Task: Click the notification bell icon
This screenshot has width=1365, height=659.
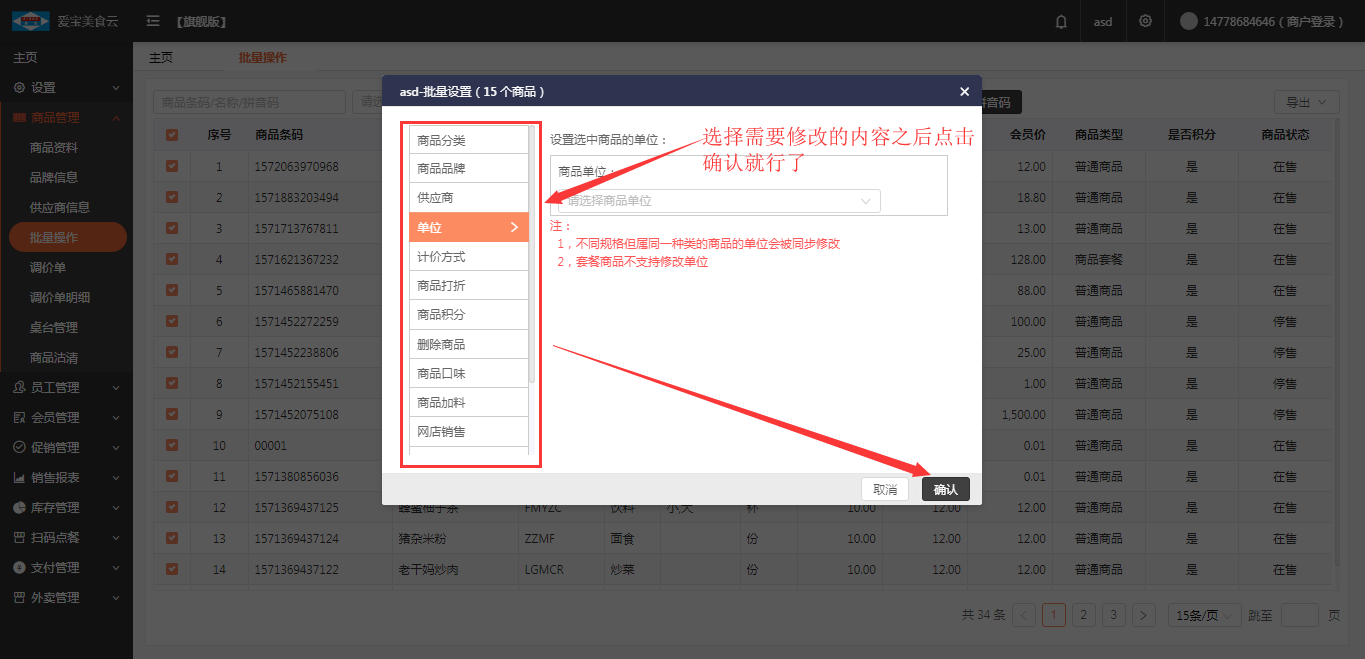Action: (1061, 22)
